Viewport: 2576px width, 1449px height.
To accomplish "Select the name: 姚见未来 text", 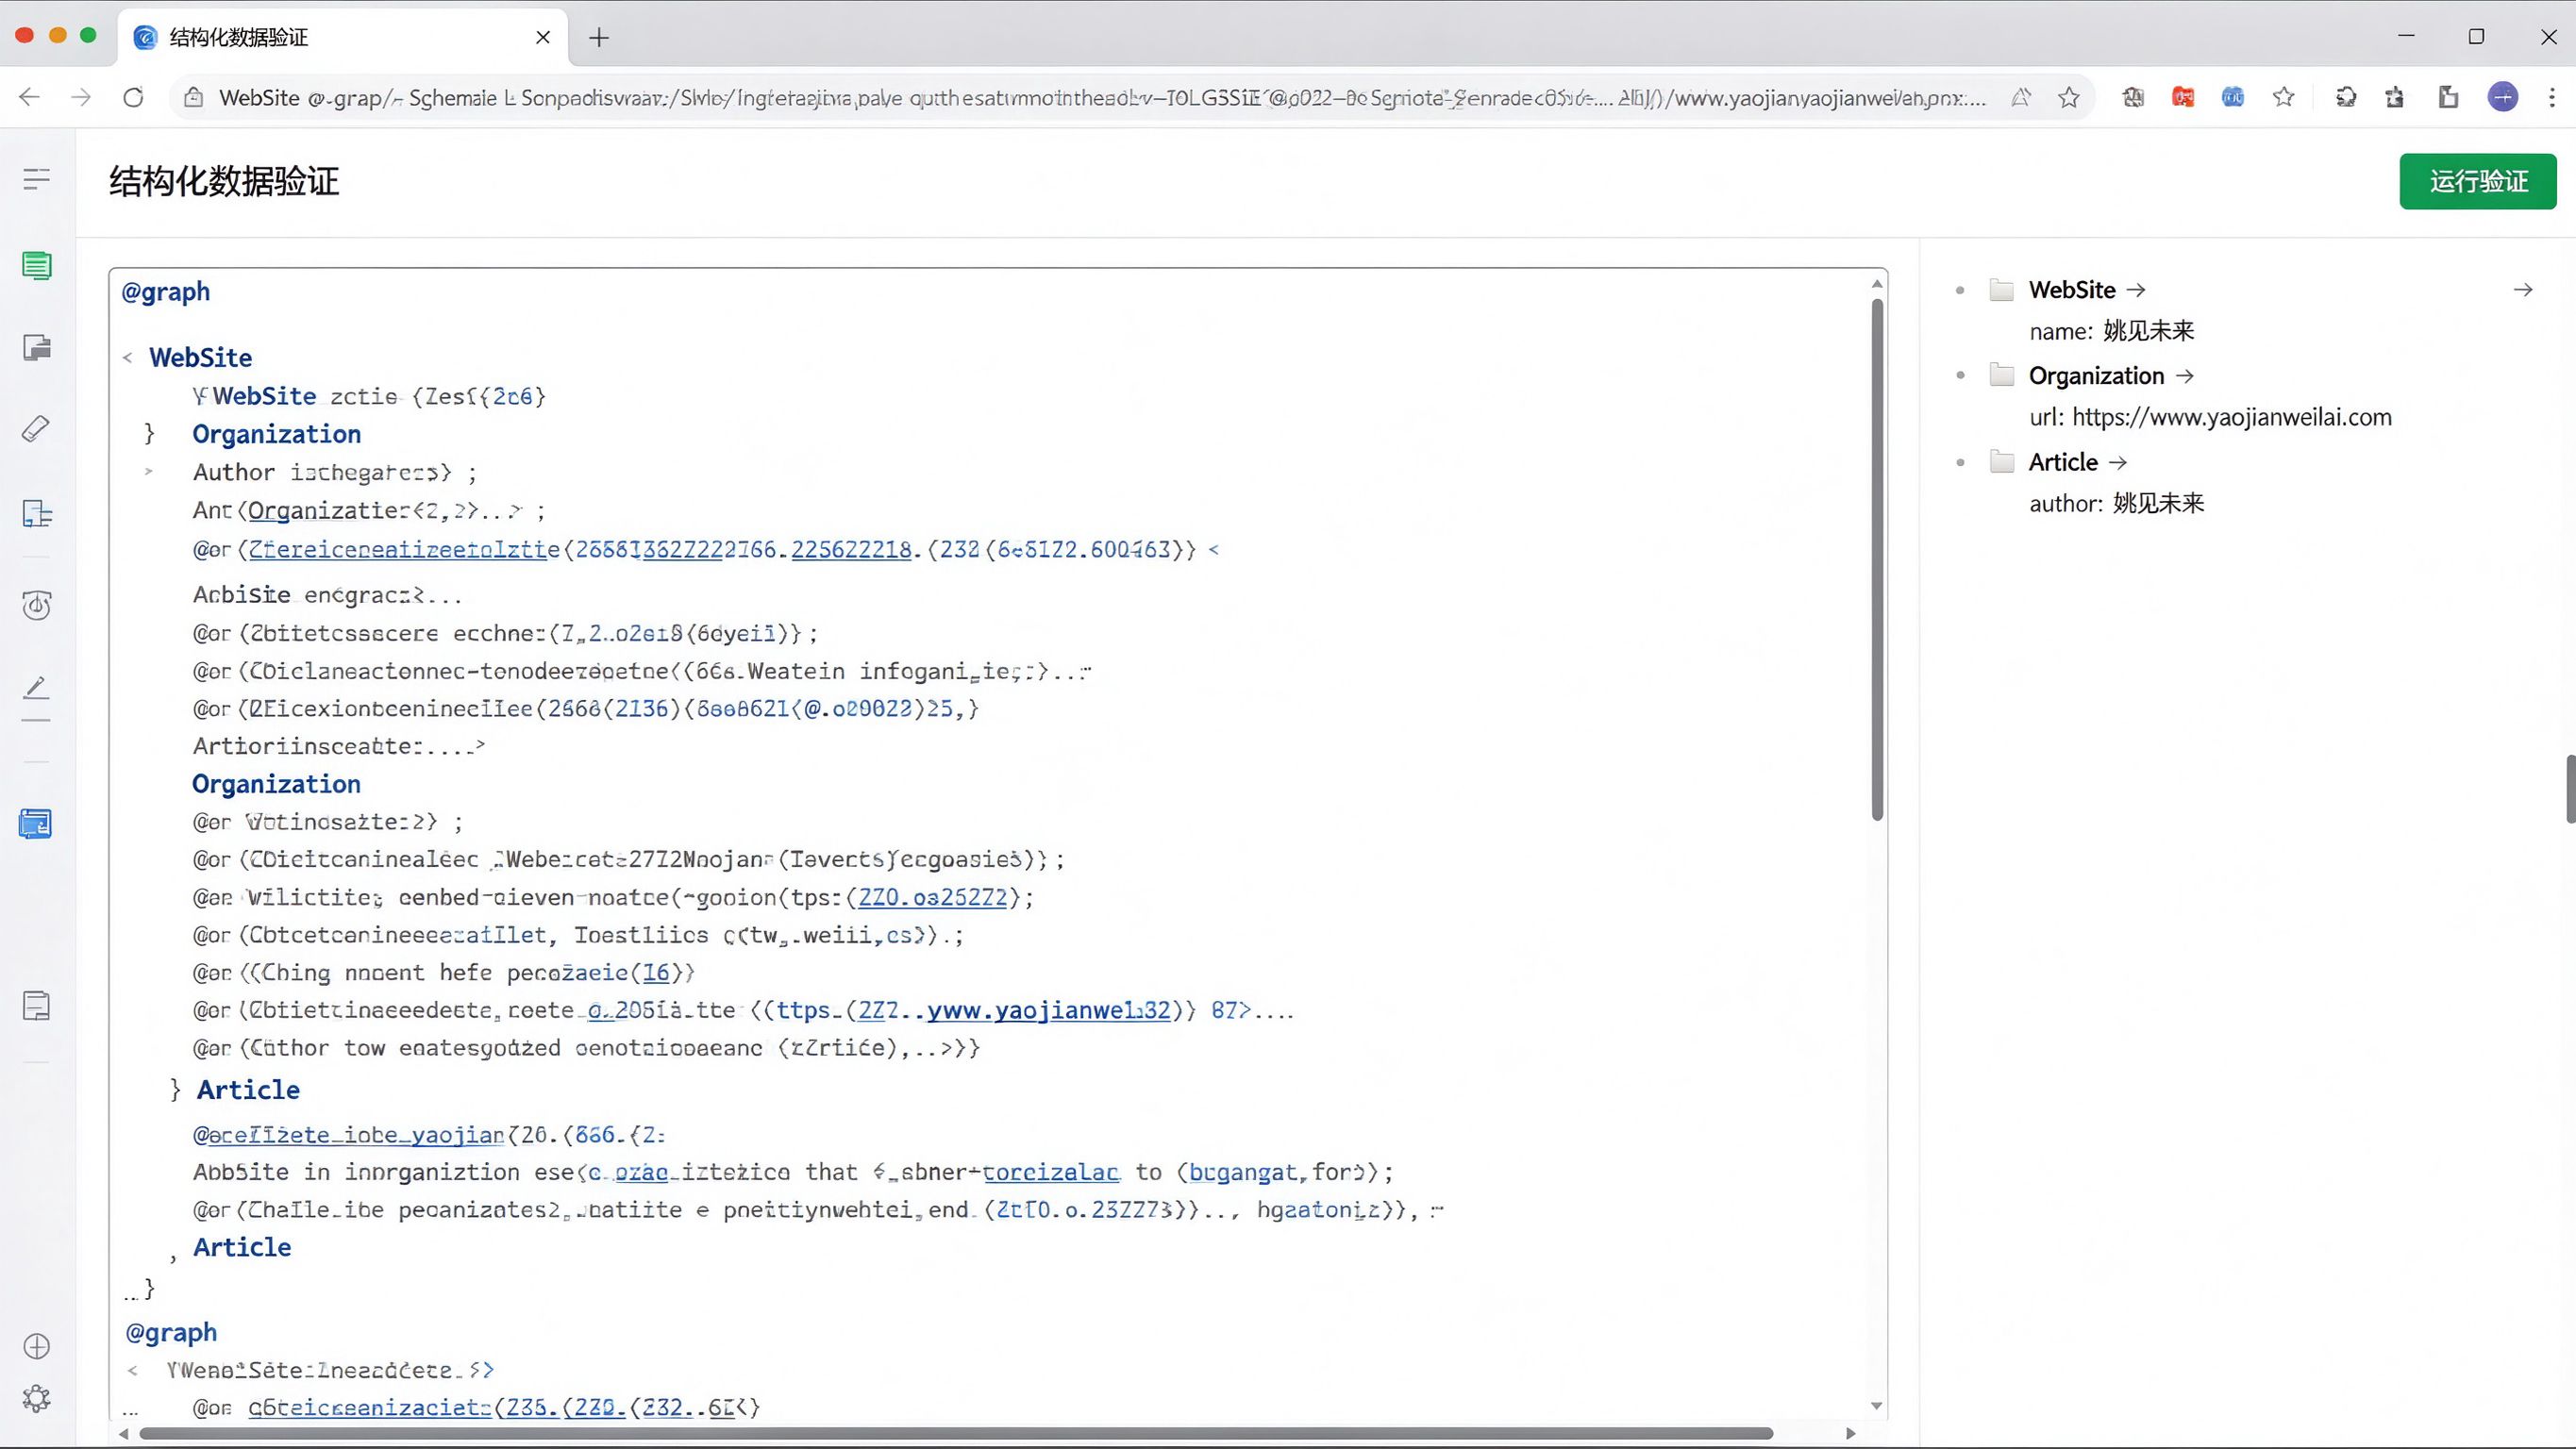I will [x=2111, y=331].
